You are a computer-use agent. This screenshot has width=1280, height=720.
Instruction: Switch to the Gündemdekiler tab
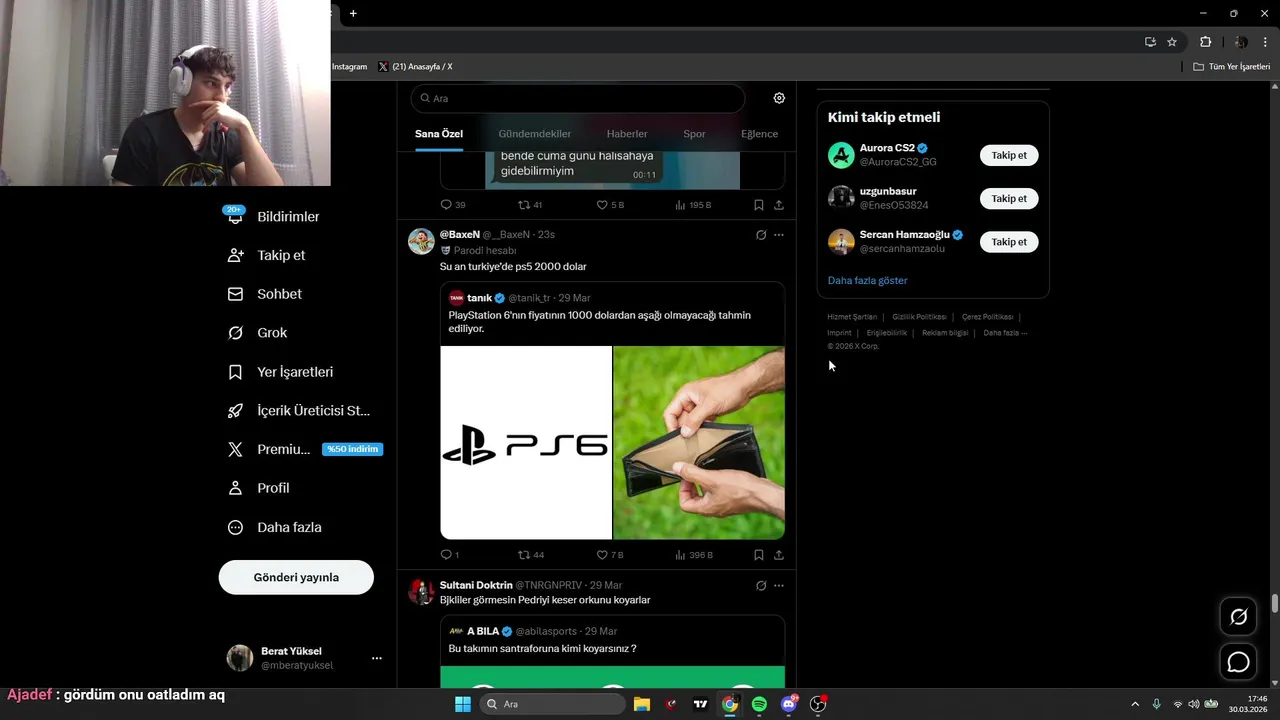coord(535,134)
